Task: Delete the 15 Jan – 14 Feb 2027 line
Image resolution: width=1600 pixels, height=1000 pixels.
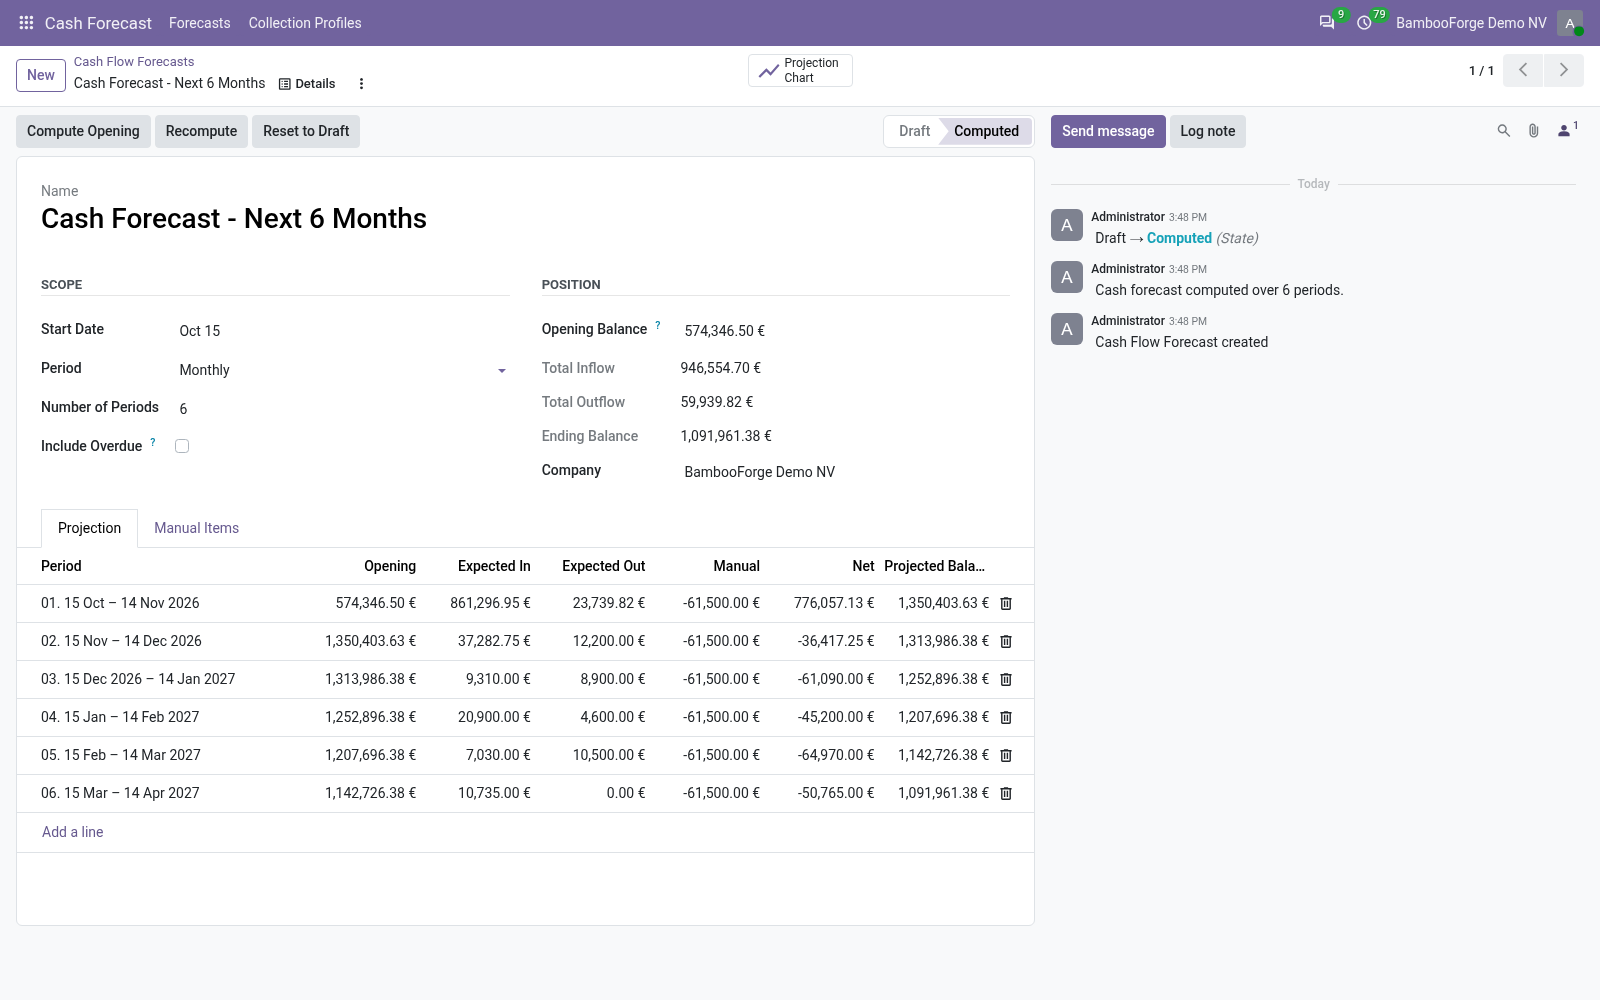Action: click(1006, 718)
